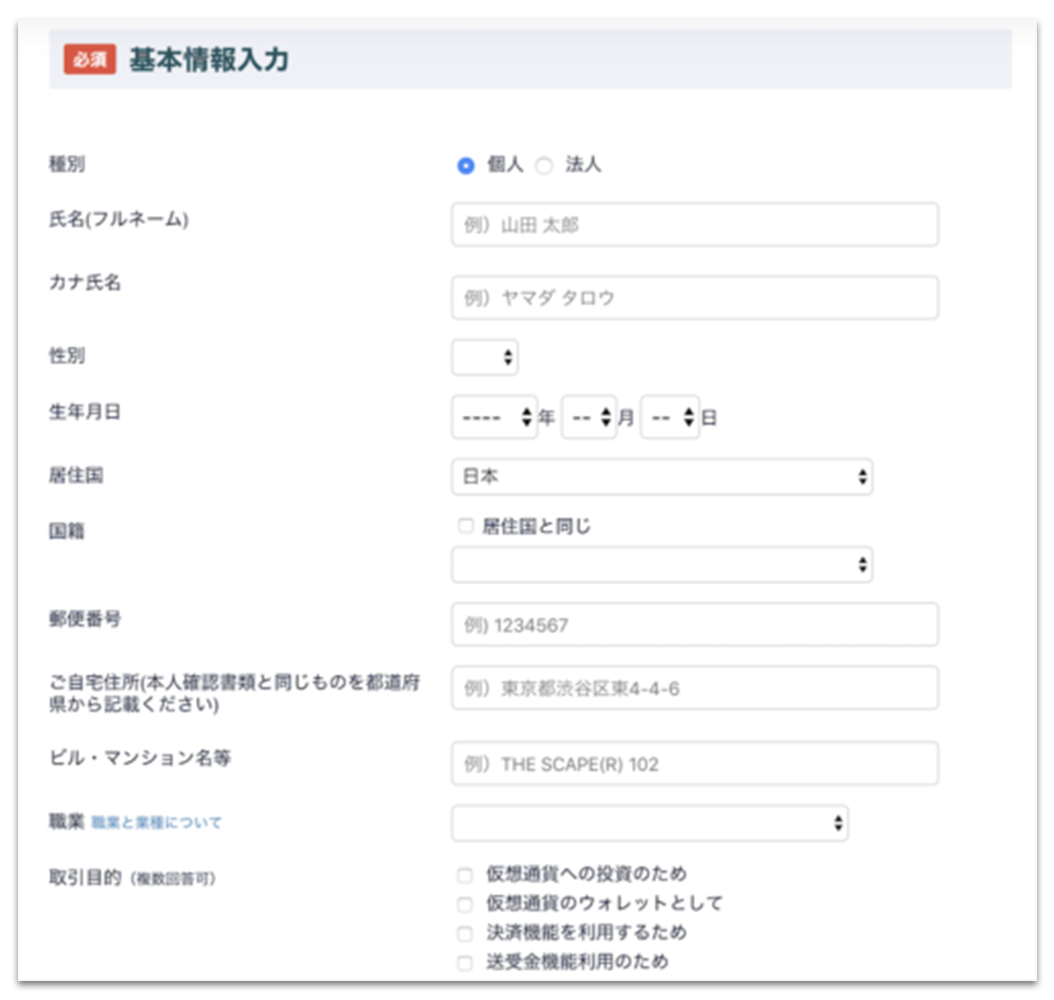Enable 仮想通貨のウォレットとして checkbox

coord(463,903)
